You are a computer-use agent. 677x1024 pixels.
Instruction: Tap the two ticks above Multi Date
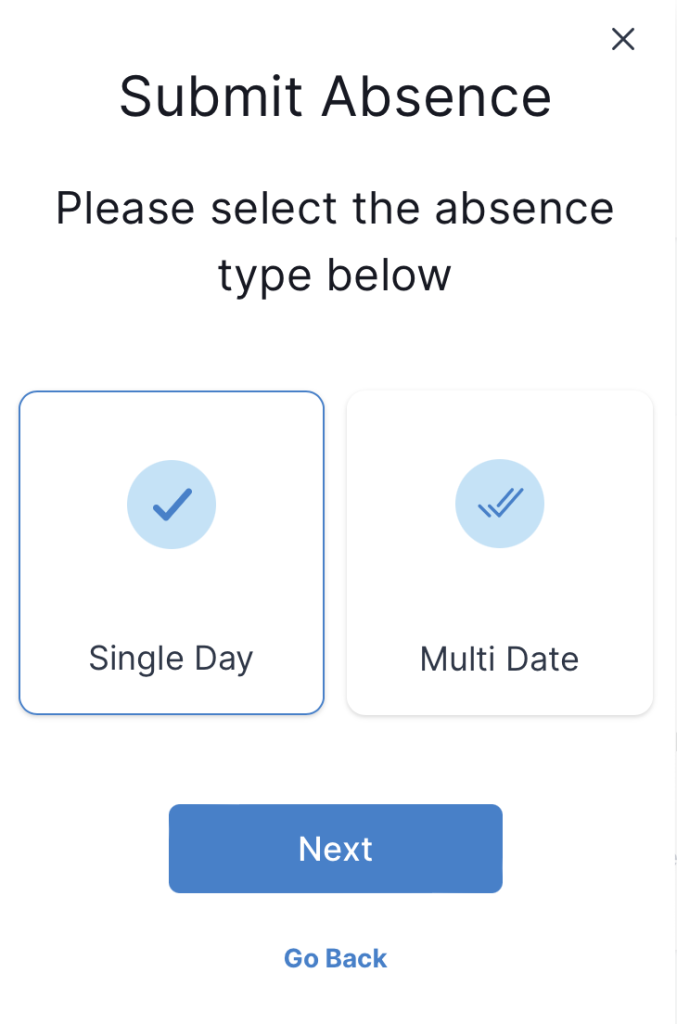(x=499, y=504)
